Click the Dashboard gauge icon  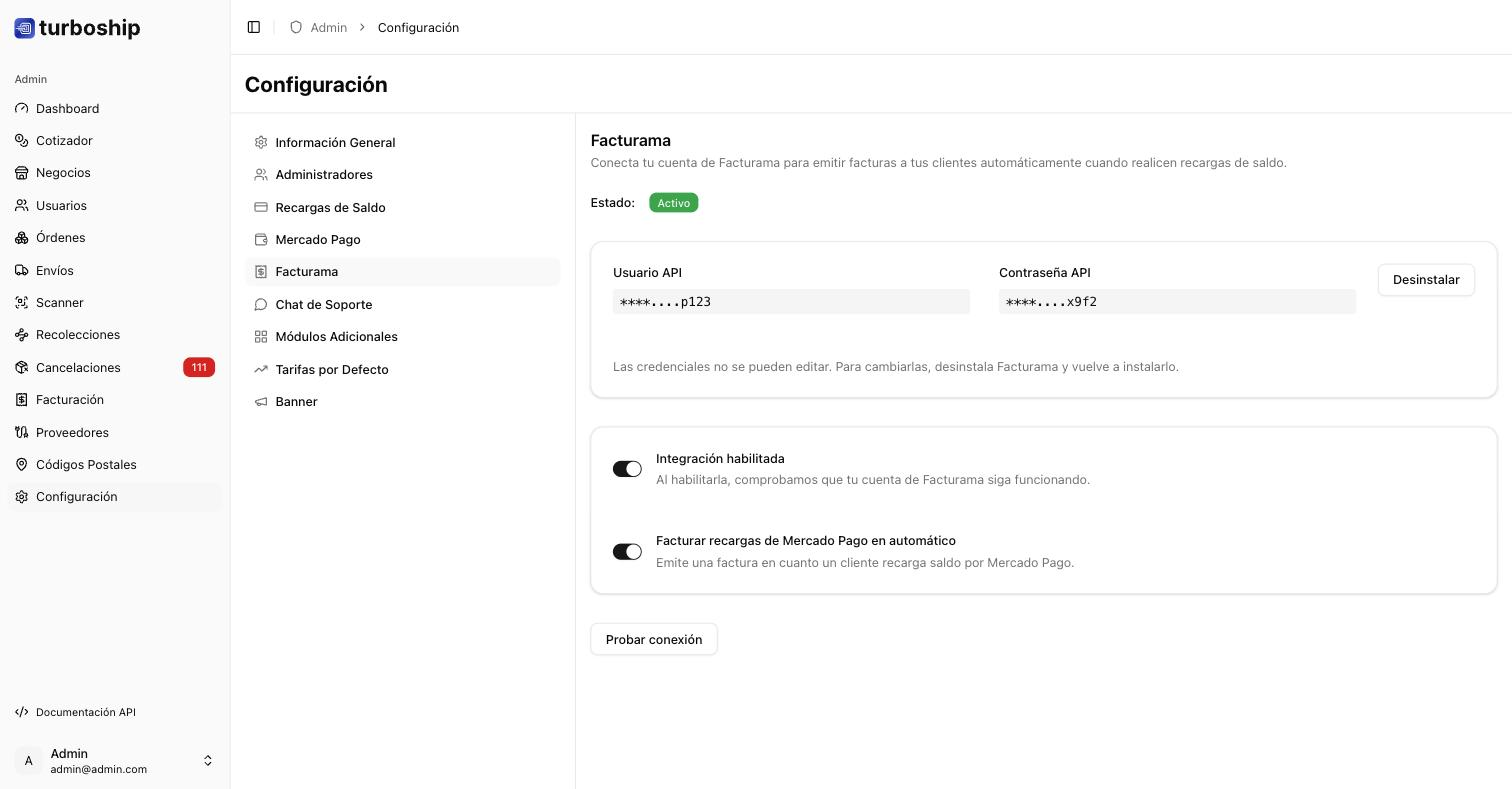tap(22, 108)
